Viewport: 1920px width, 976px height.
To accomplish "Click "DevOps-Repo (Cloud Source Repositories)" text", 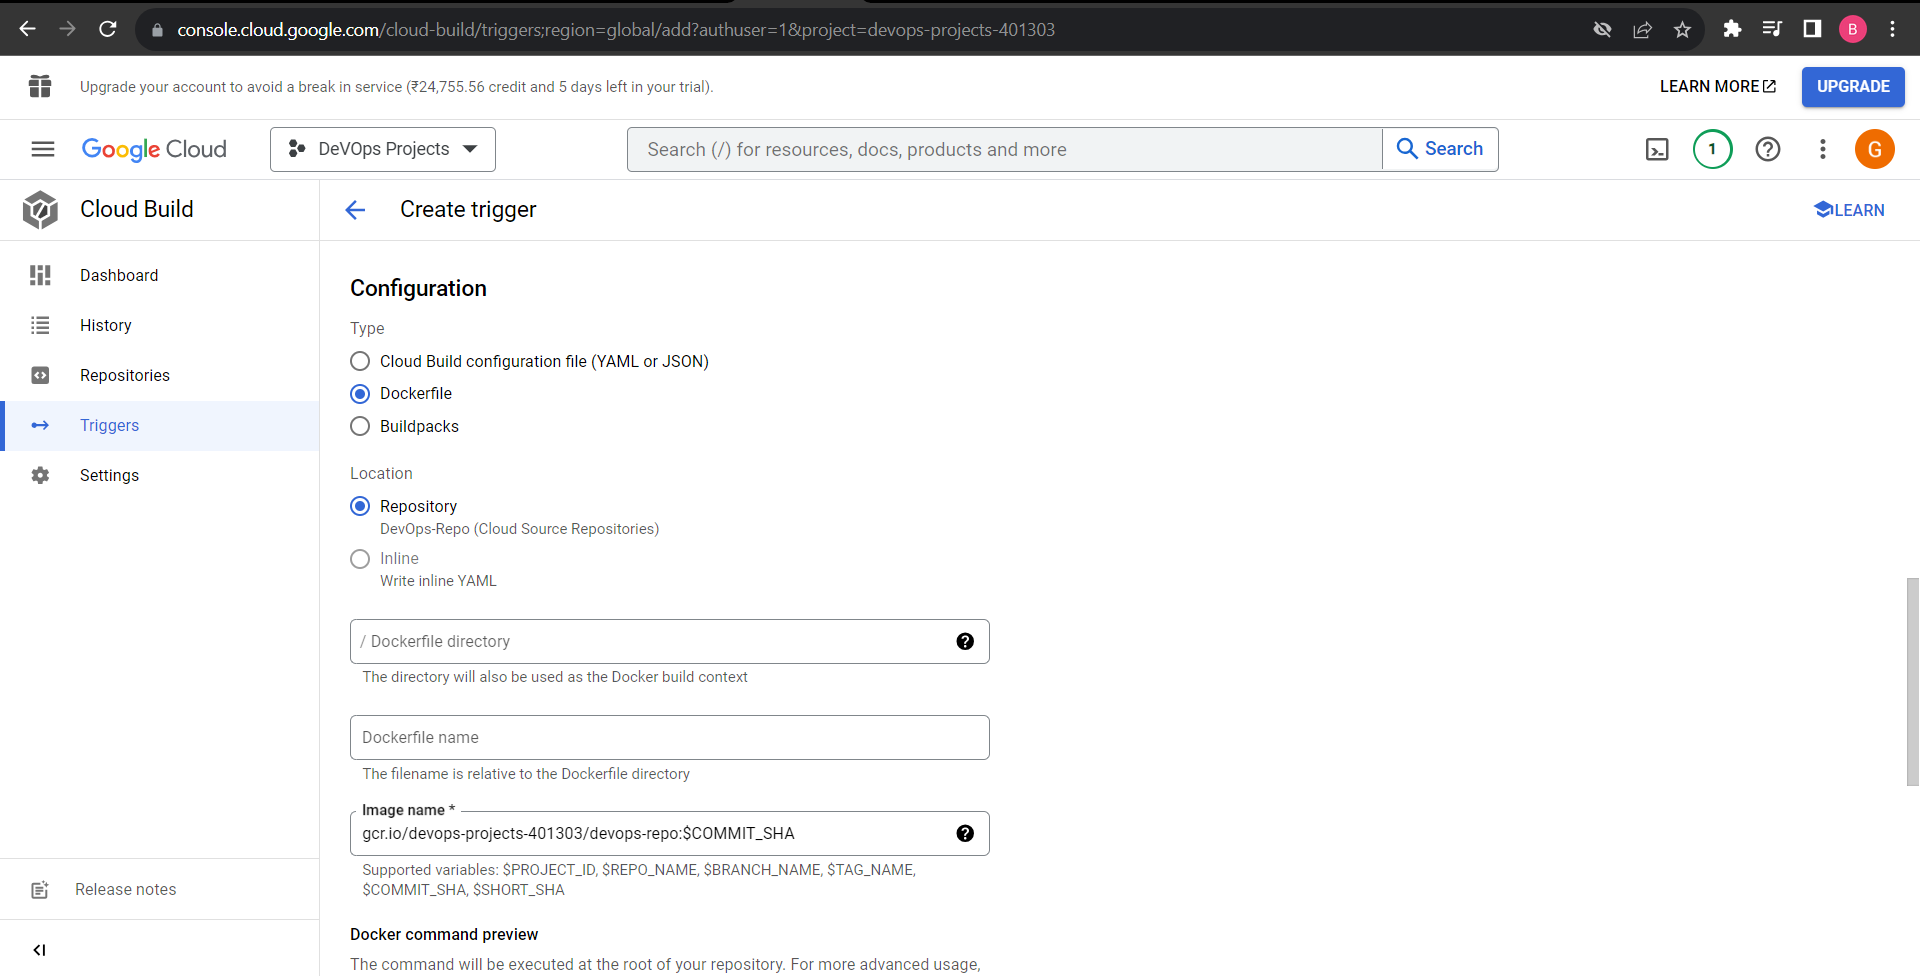I will [519, 529].
